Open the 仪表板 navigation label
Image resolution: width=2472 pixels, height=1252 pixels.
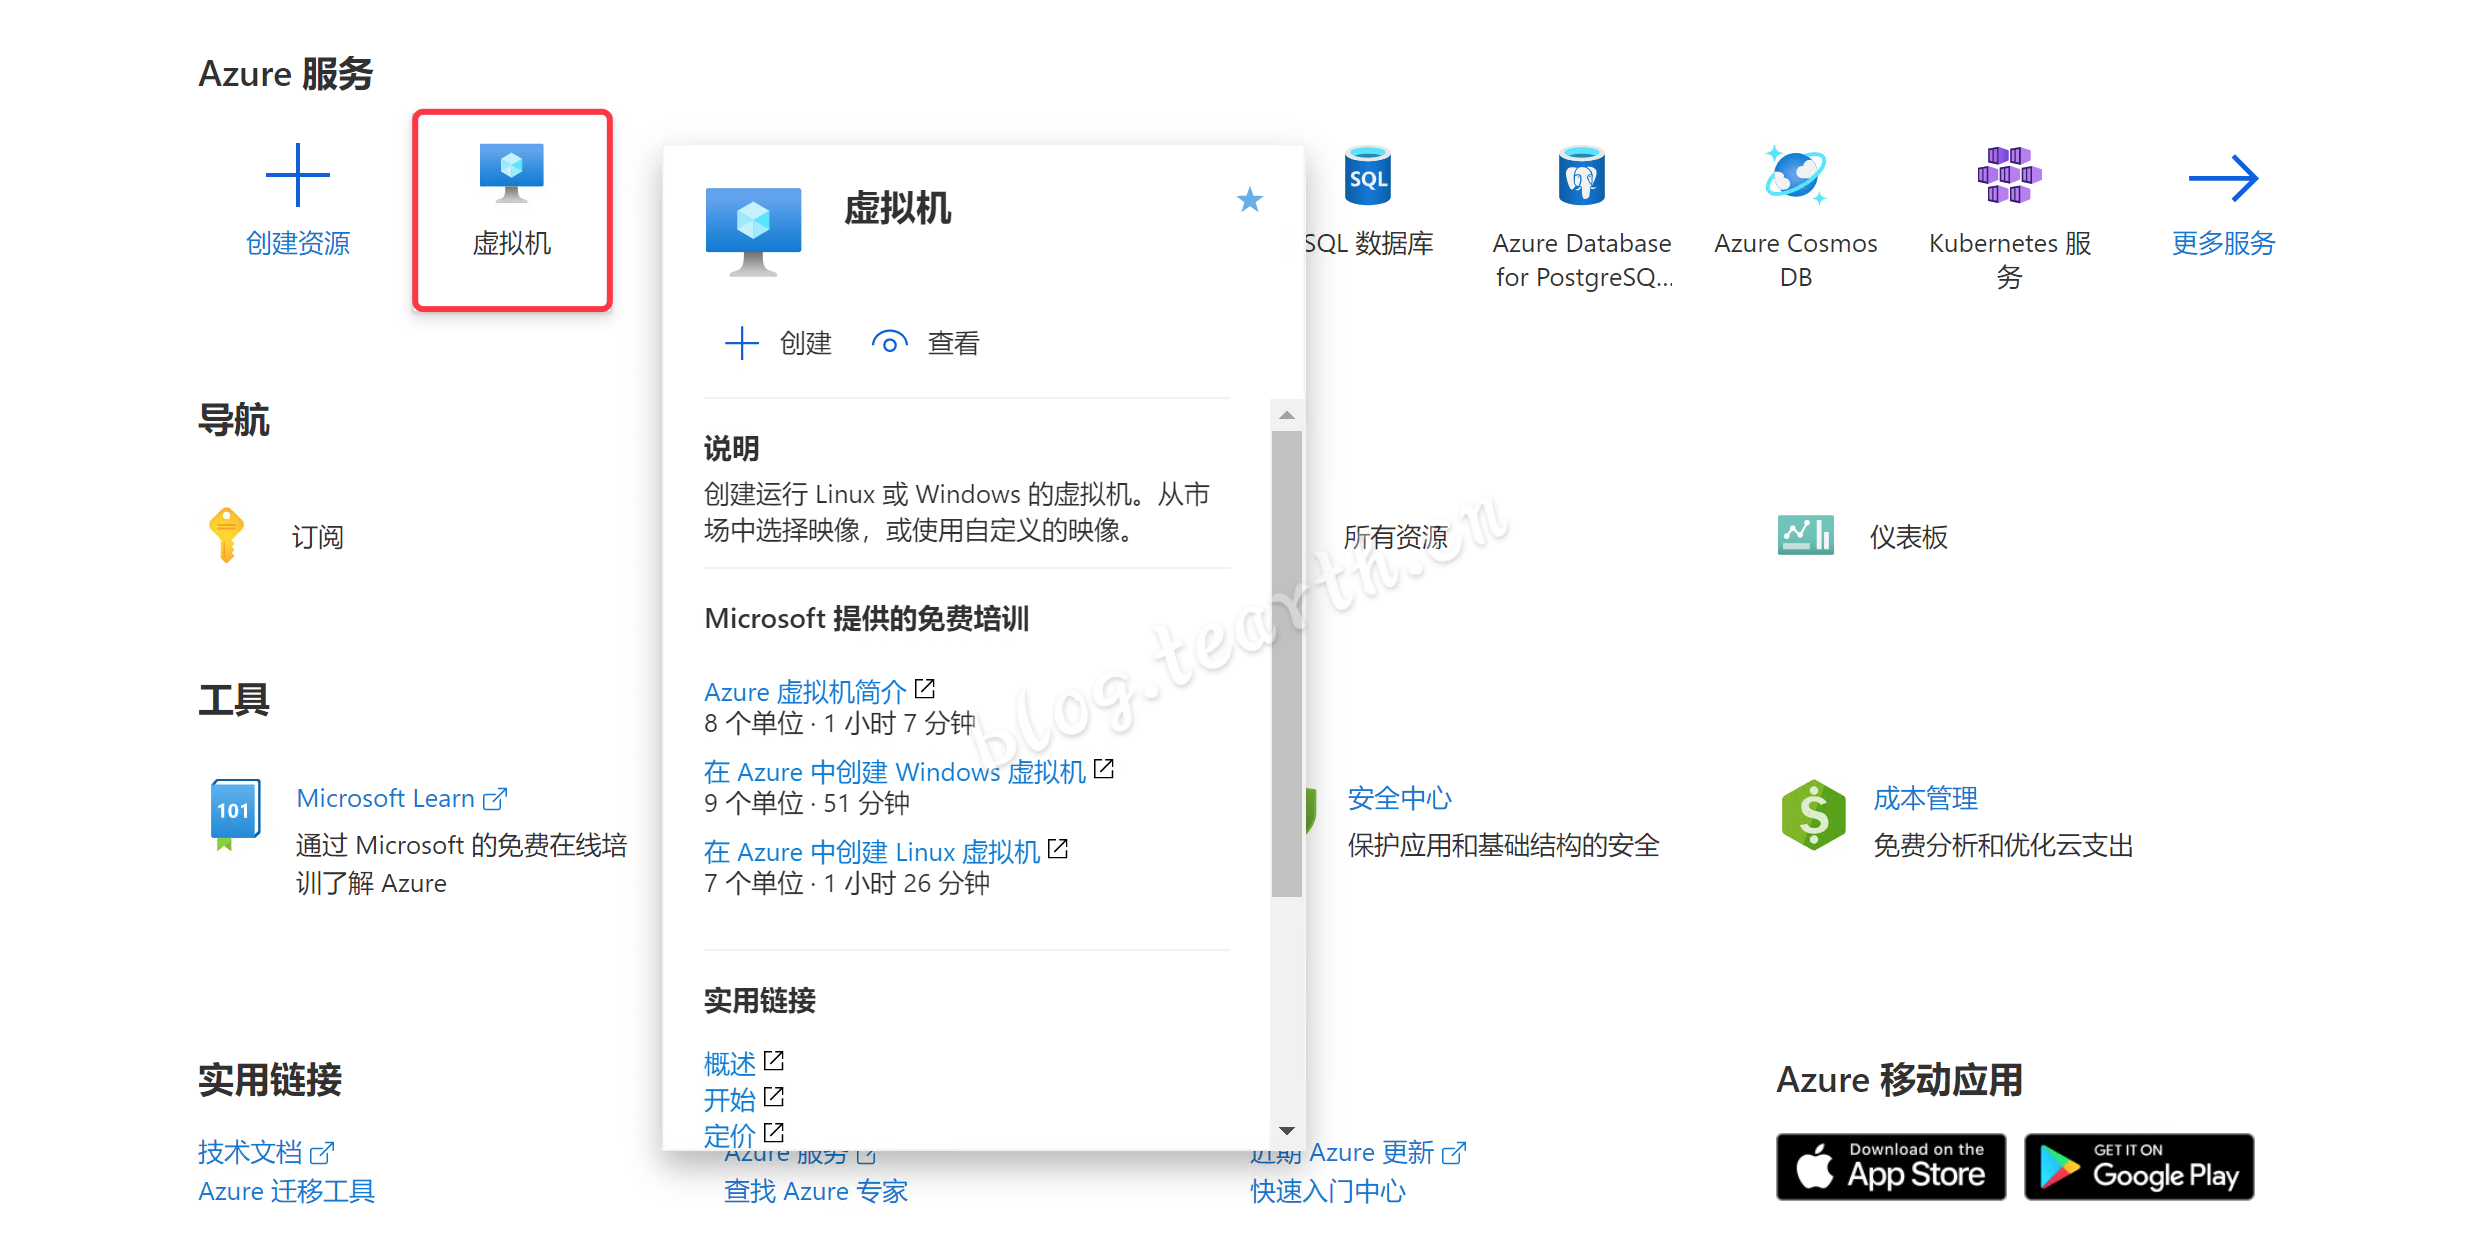tap(1909, 537)
